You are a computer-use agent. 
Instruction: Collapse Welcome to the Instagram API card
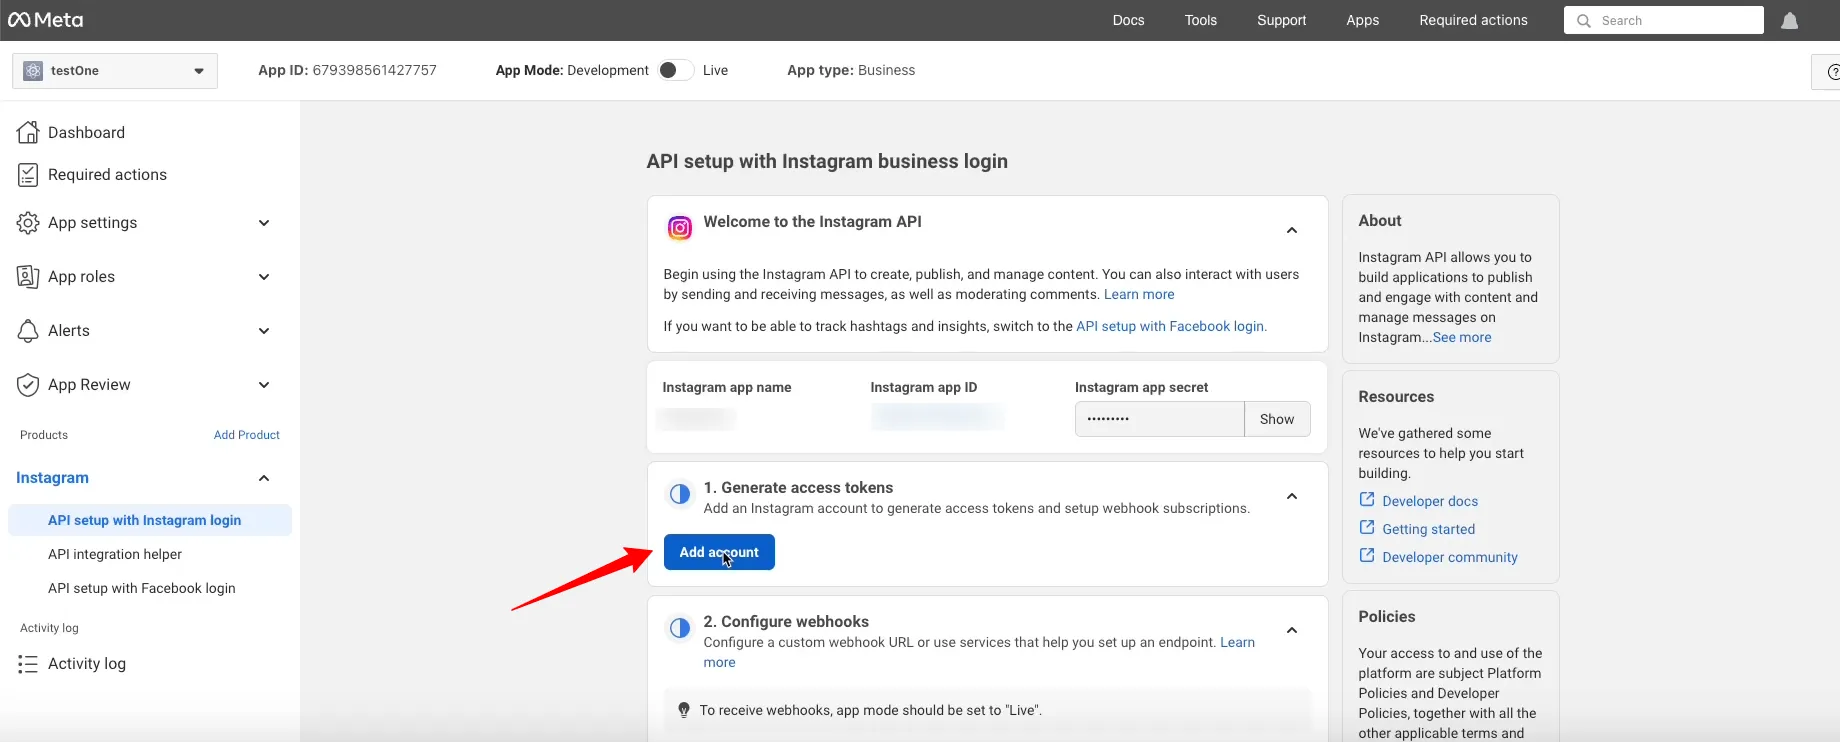pos(1292,231)
